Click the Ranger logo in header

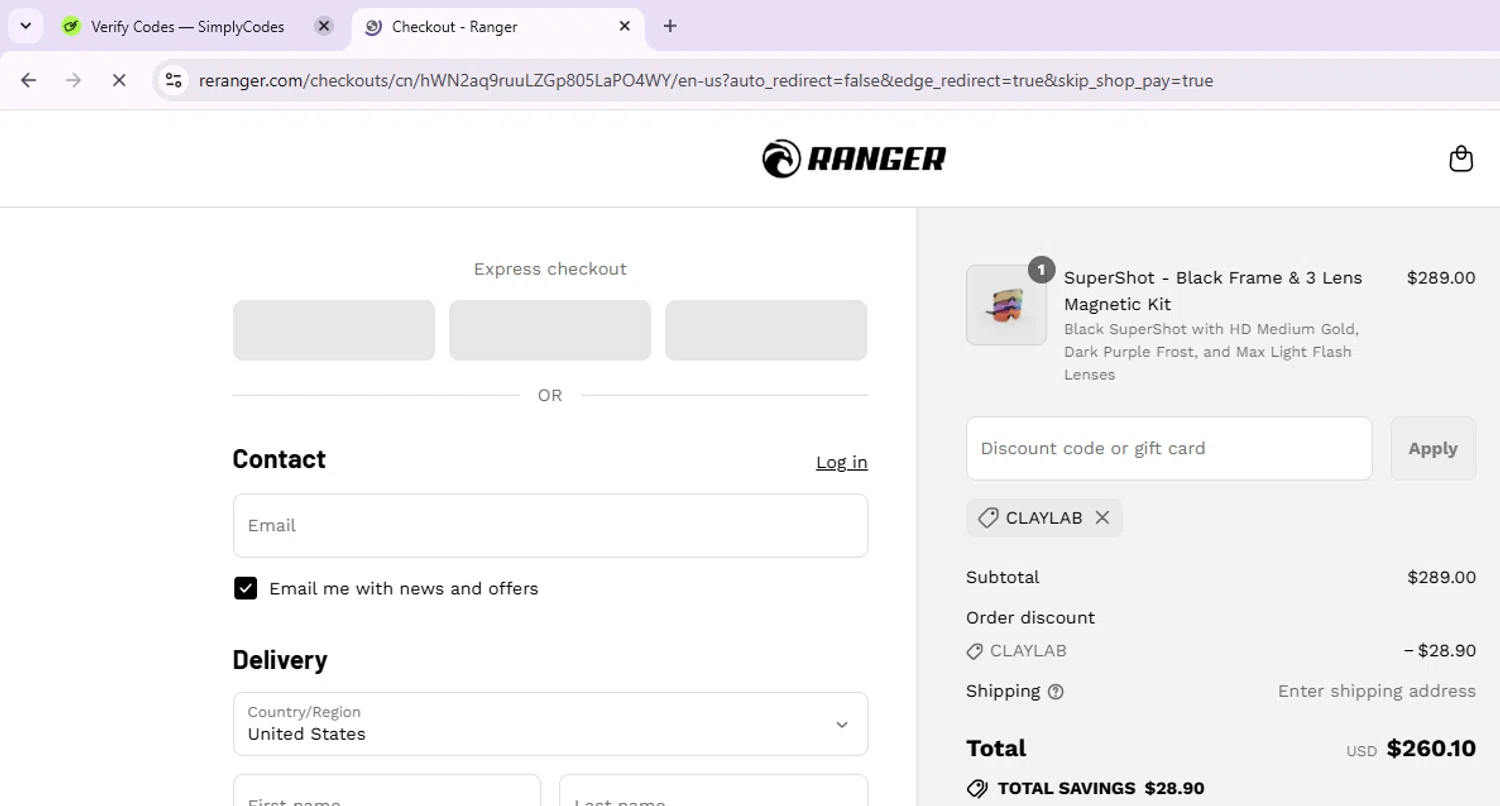tap(854, 159)
